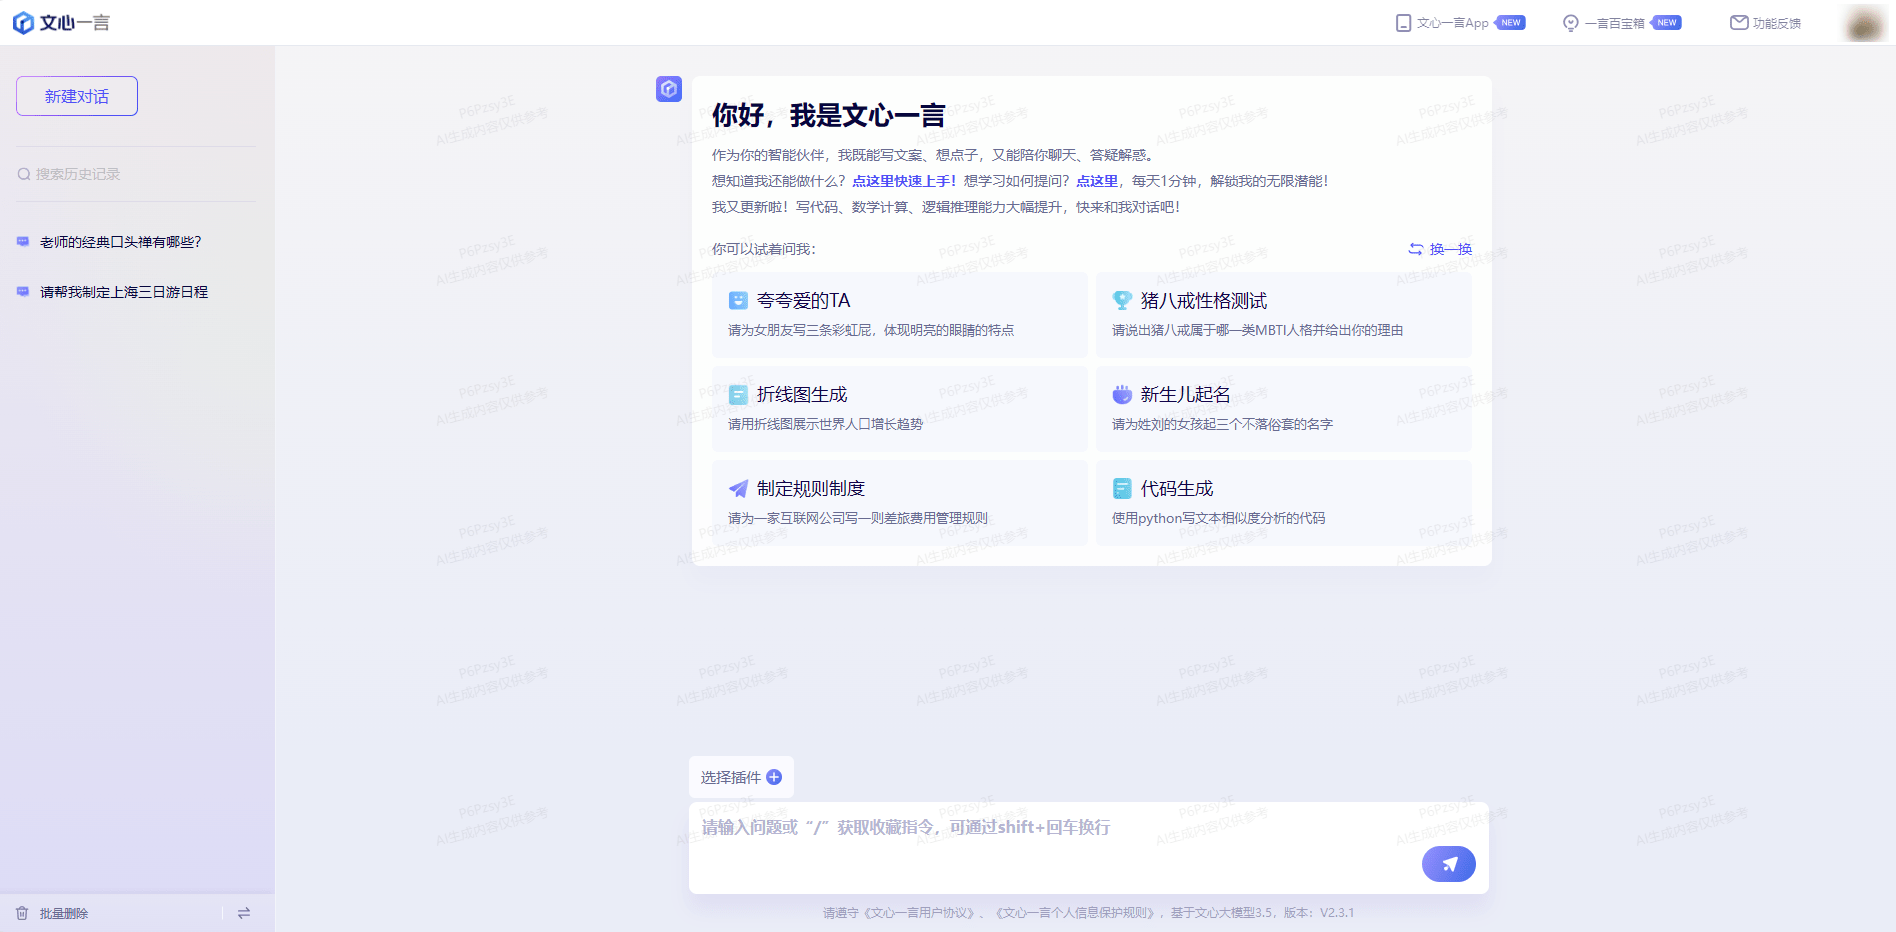The image size is (1896, 932).
Task: Follow the 点这里 link about how to ask
Action: [x=1097, y=181]
